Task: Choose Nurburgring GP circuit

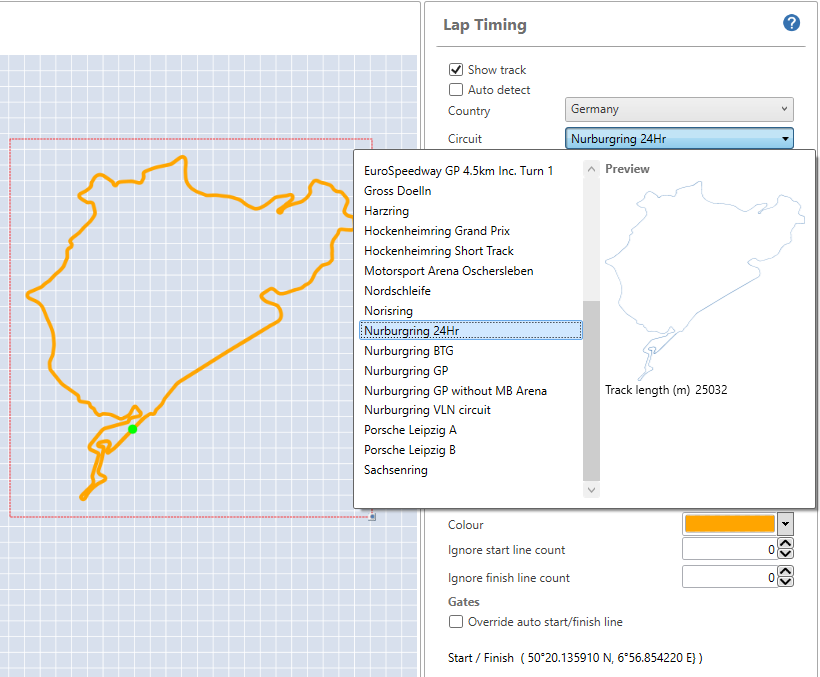Action: coord(406,371)
